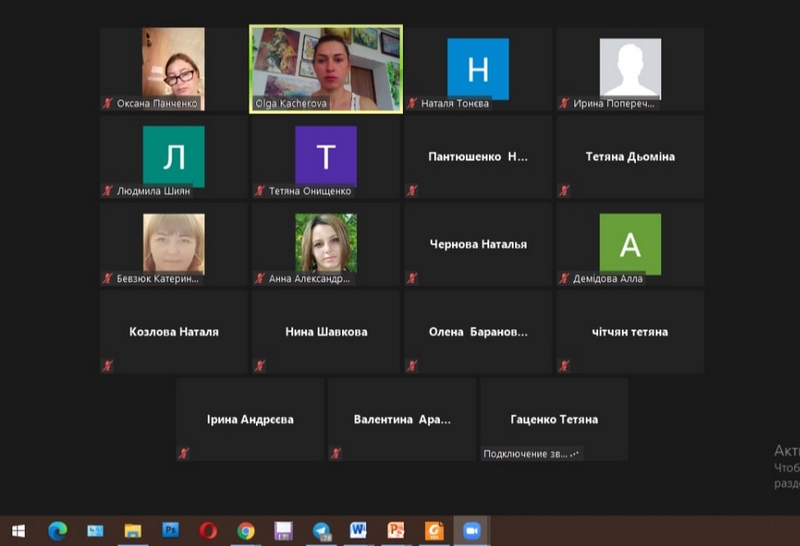The image size is (800, 546).
Task: Open the Windows Start menu
Action: (18, 530)
